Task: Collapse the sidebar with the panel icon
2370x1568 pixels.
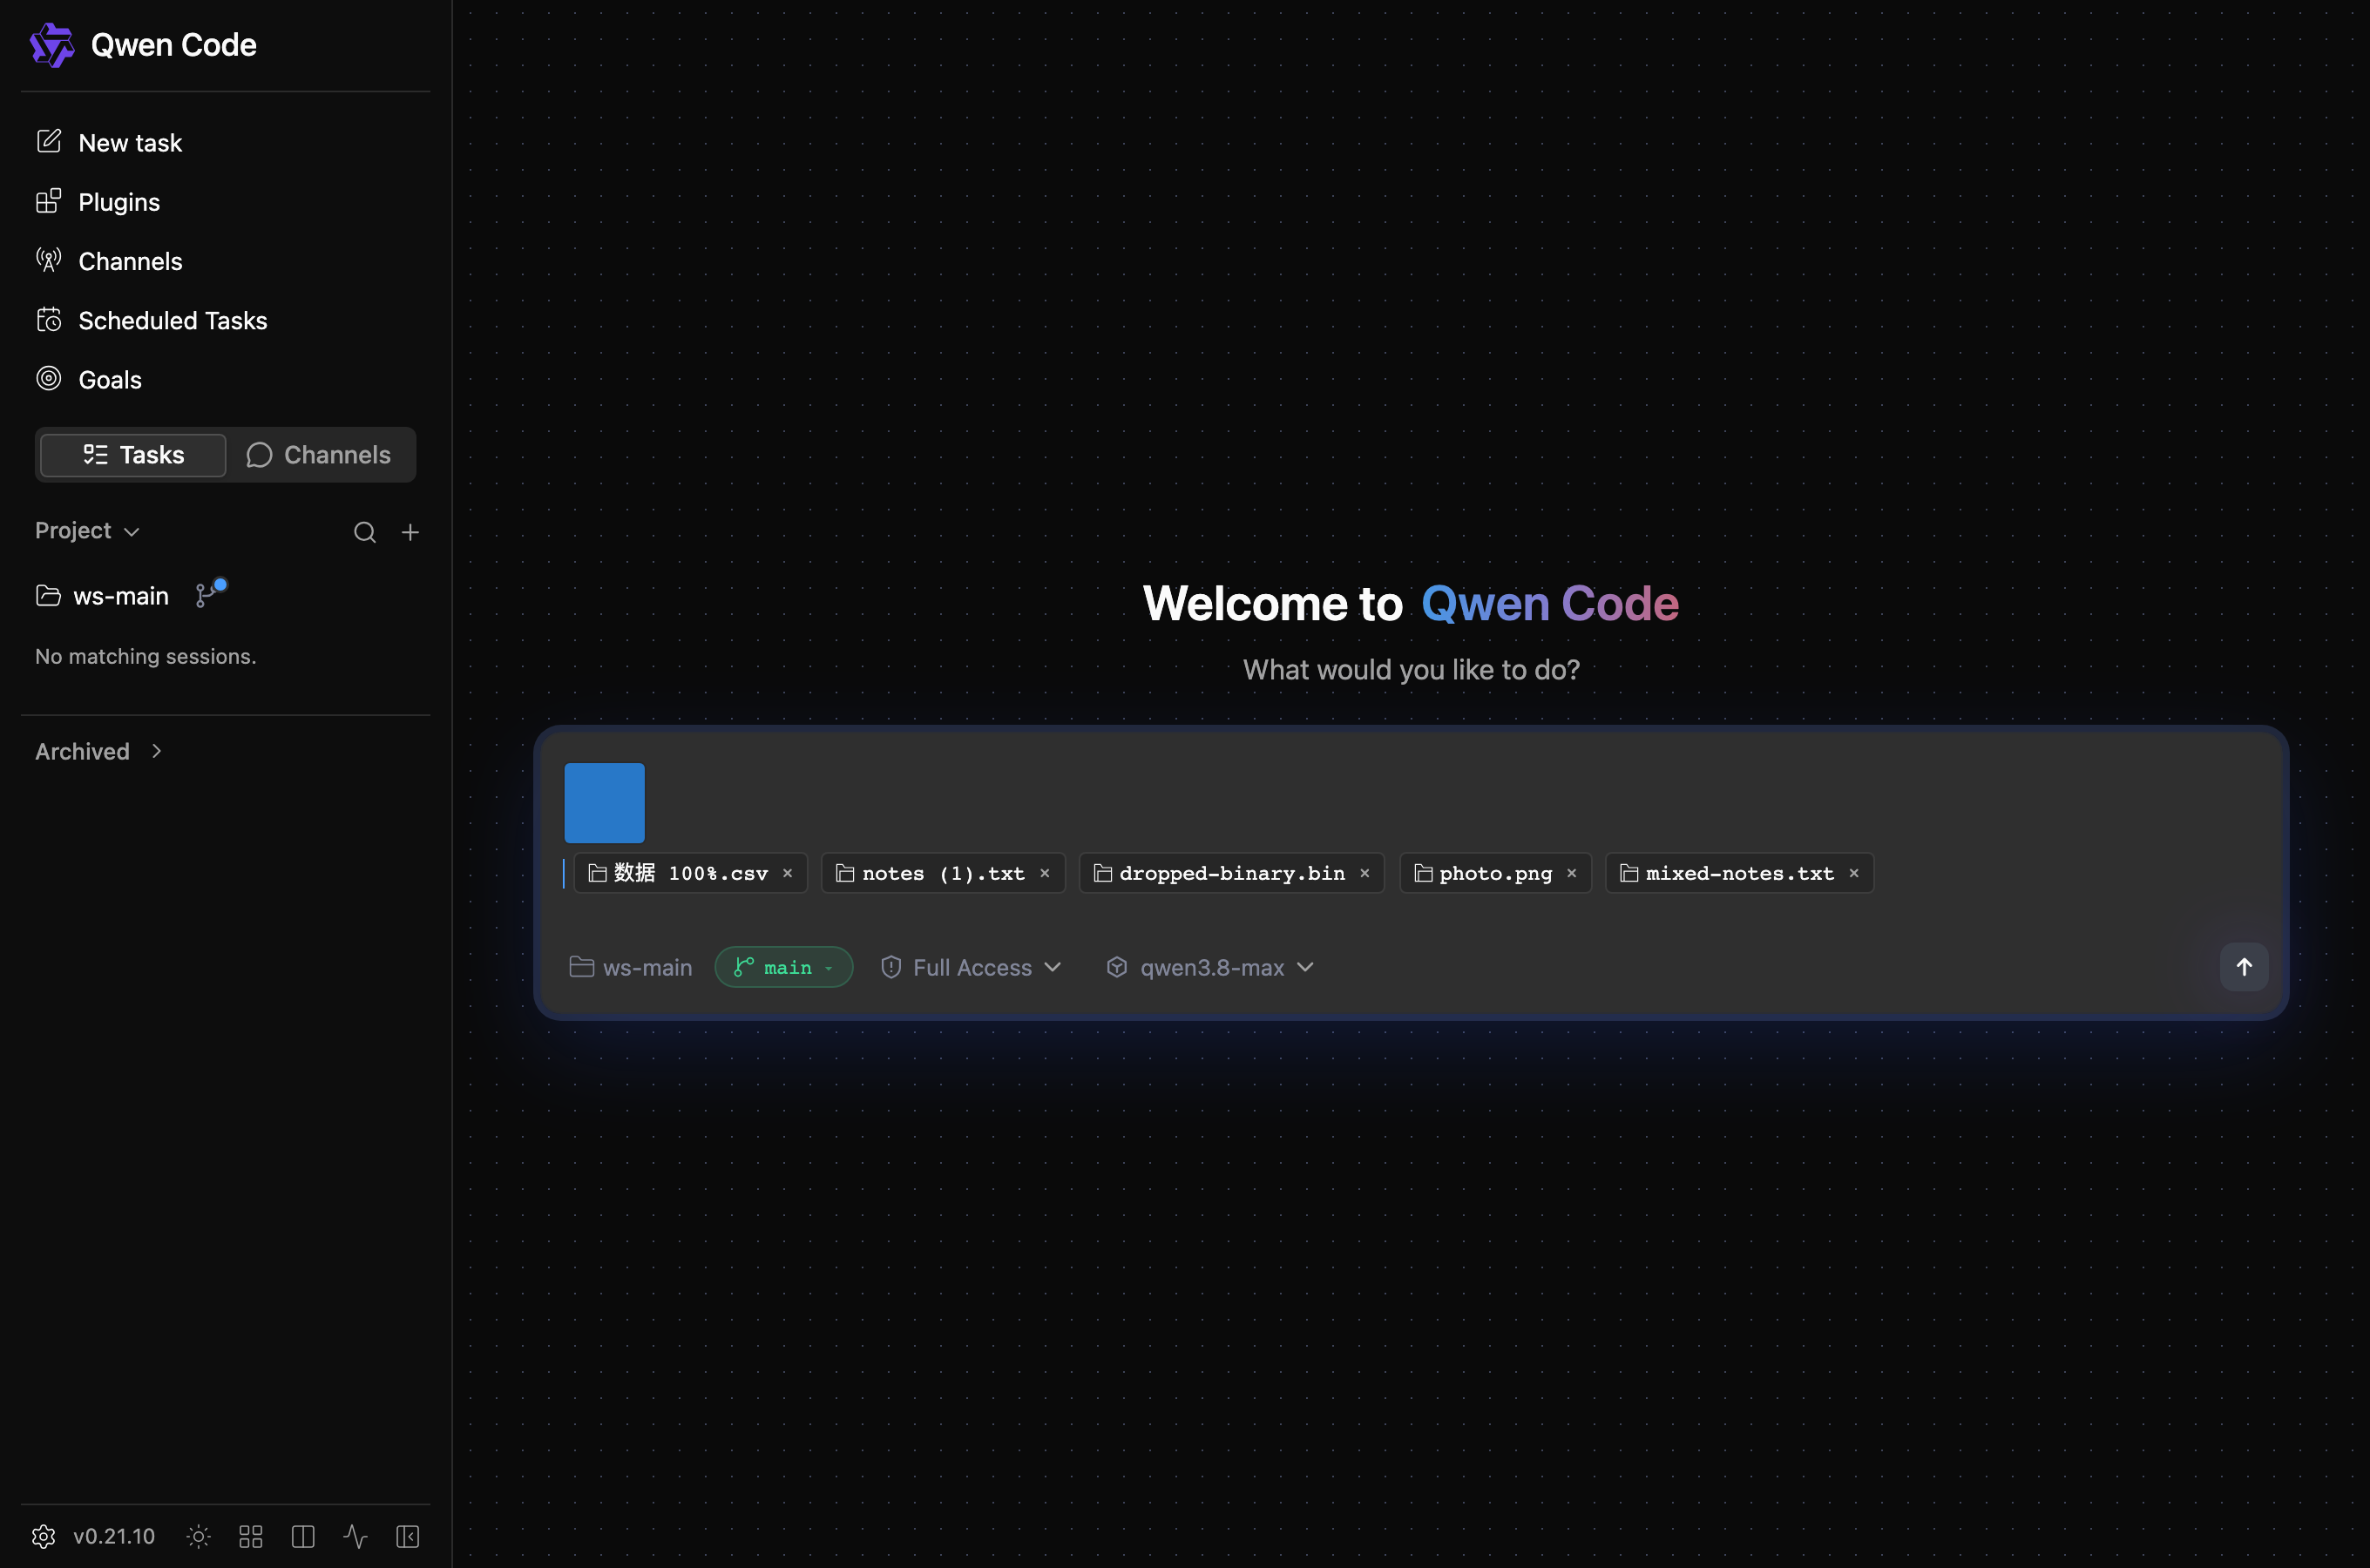Action: point(408,1537)
